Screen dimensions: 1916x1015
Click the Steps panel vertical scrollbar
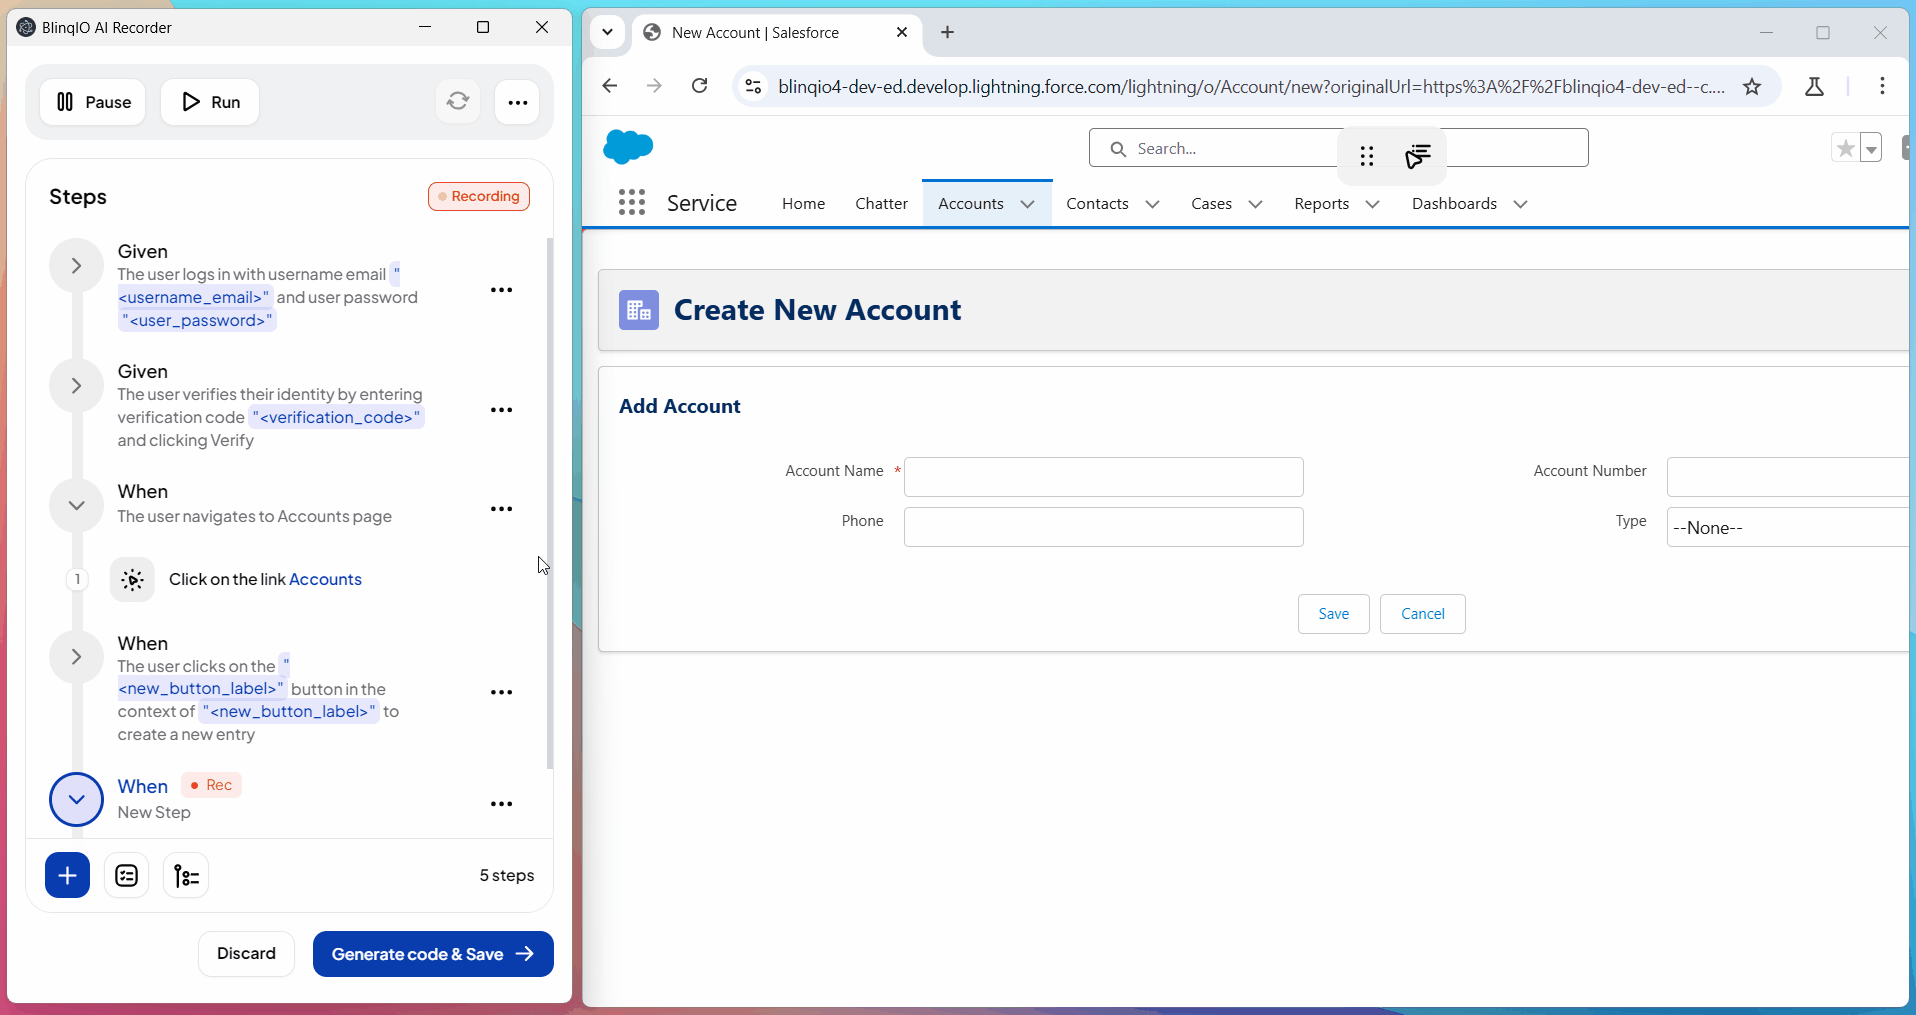[x=549, y=500]
